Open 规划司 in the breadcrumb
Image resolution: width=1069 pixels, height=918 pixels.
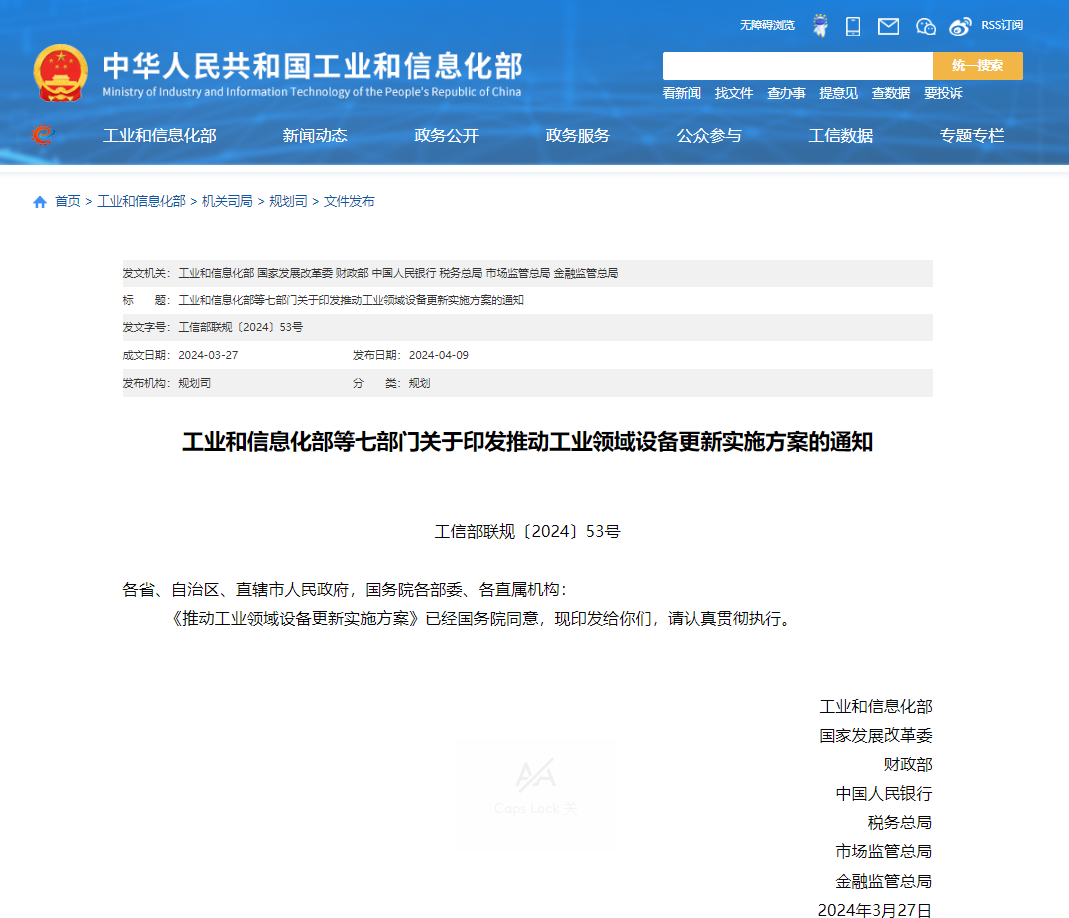point(288,202)
